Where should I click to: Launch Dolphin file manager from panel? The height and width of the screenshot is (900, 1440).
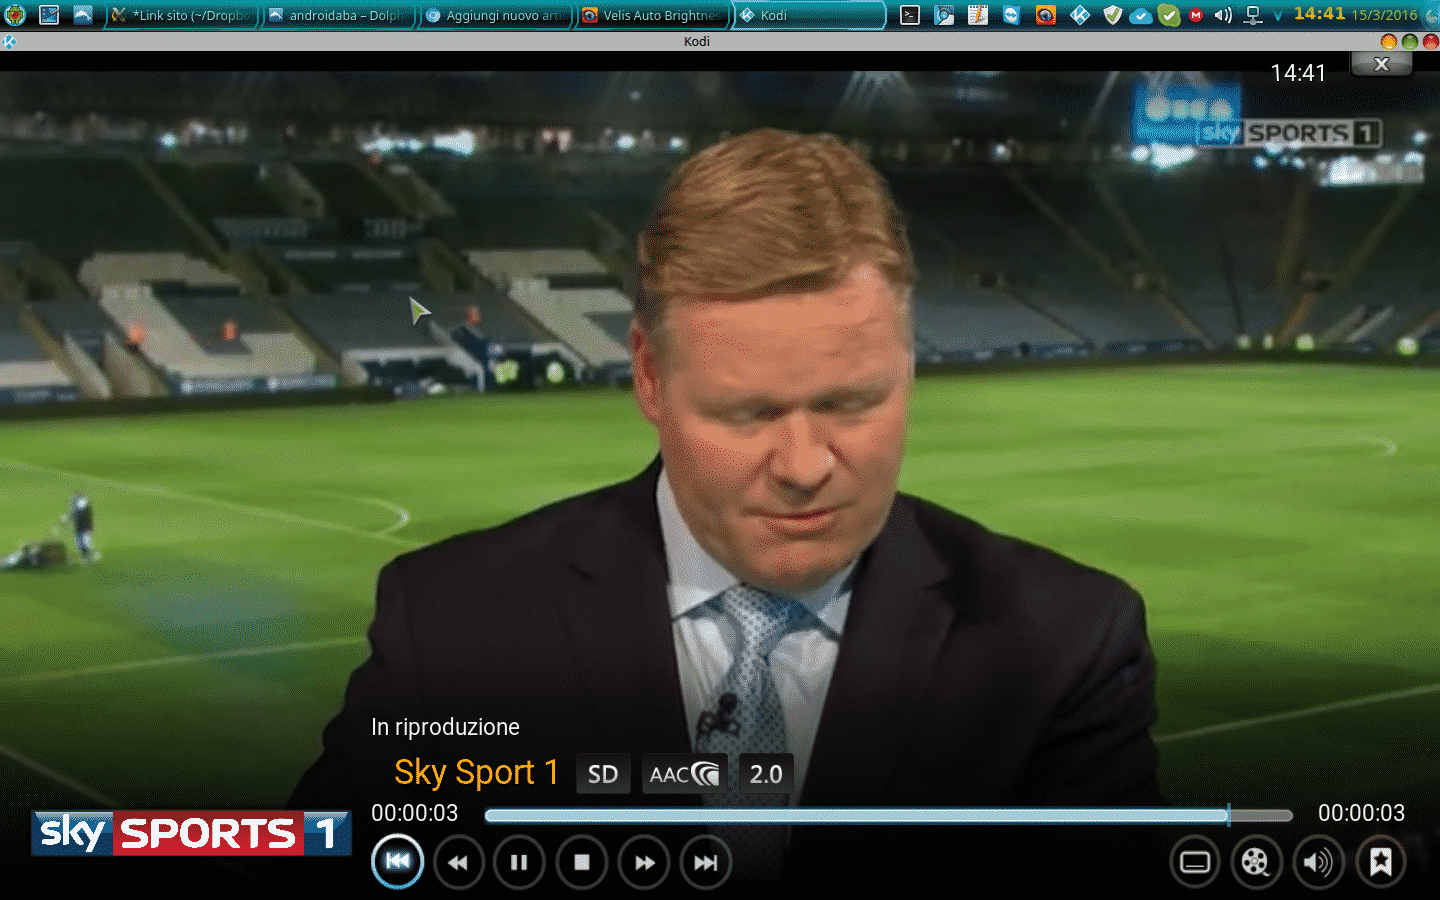(x=83, y=15)
